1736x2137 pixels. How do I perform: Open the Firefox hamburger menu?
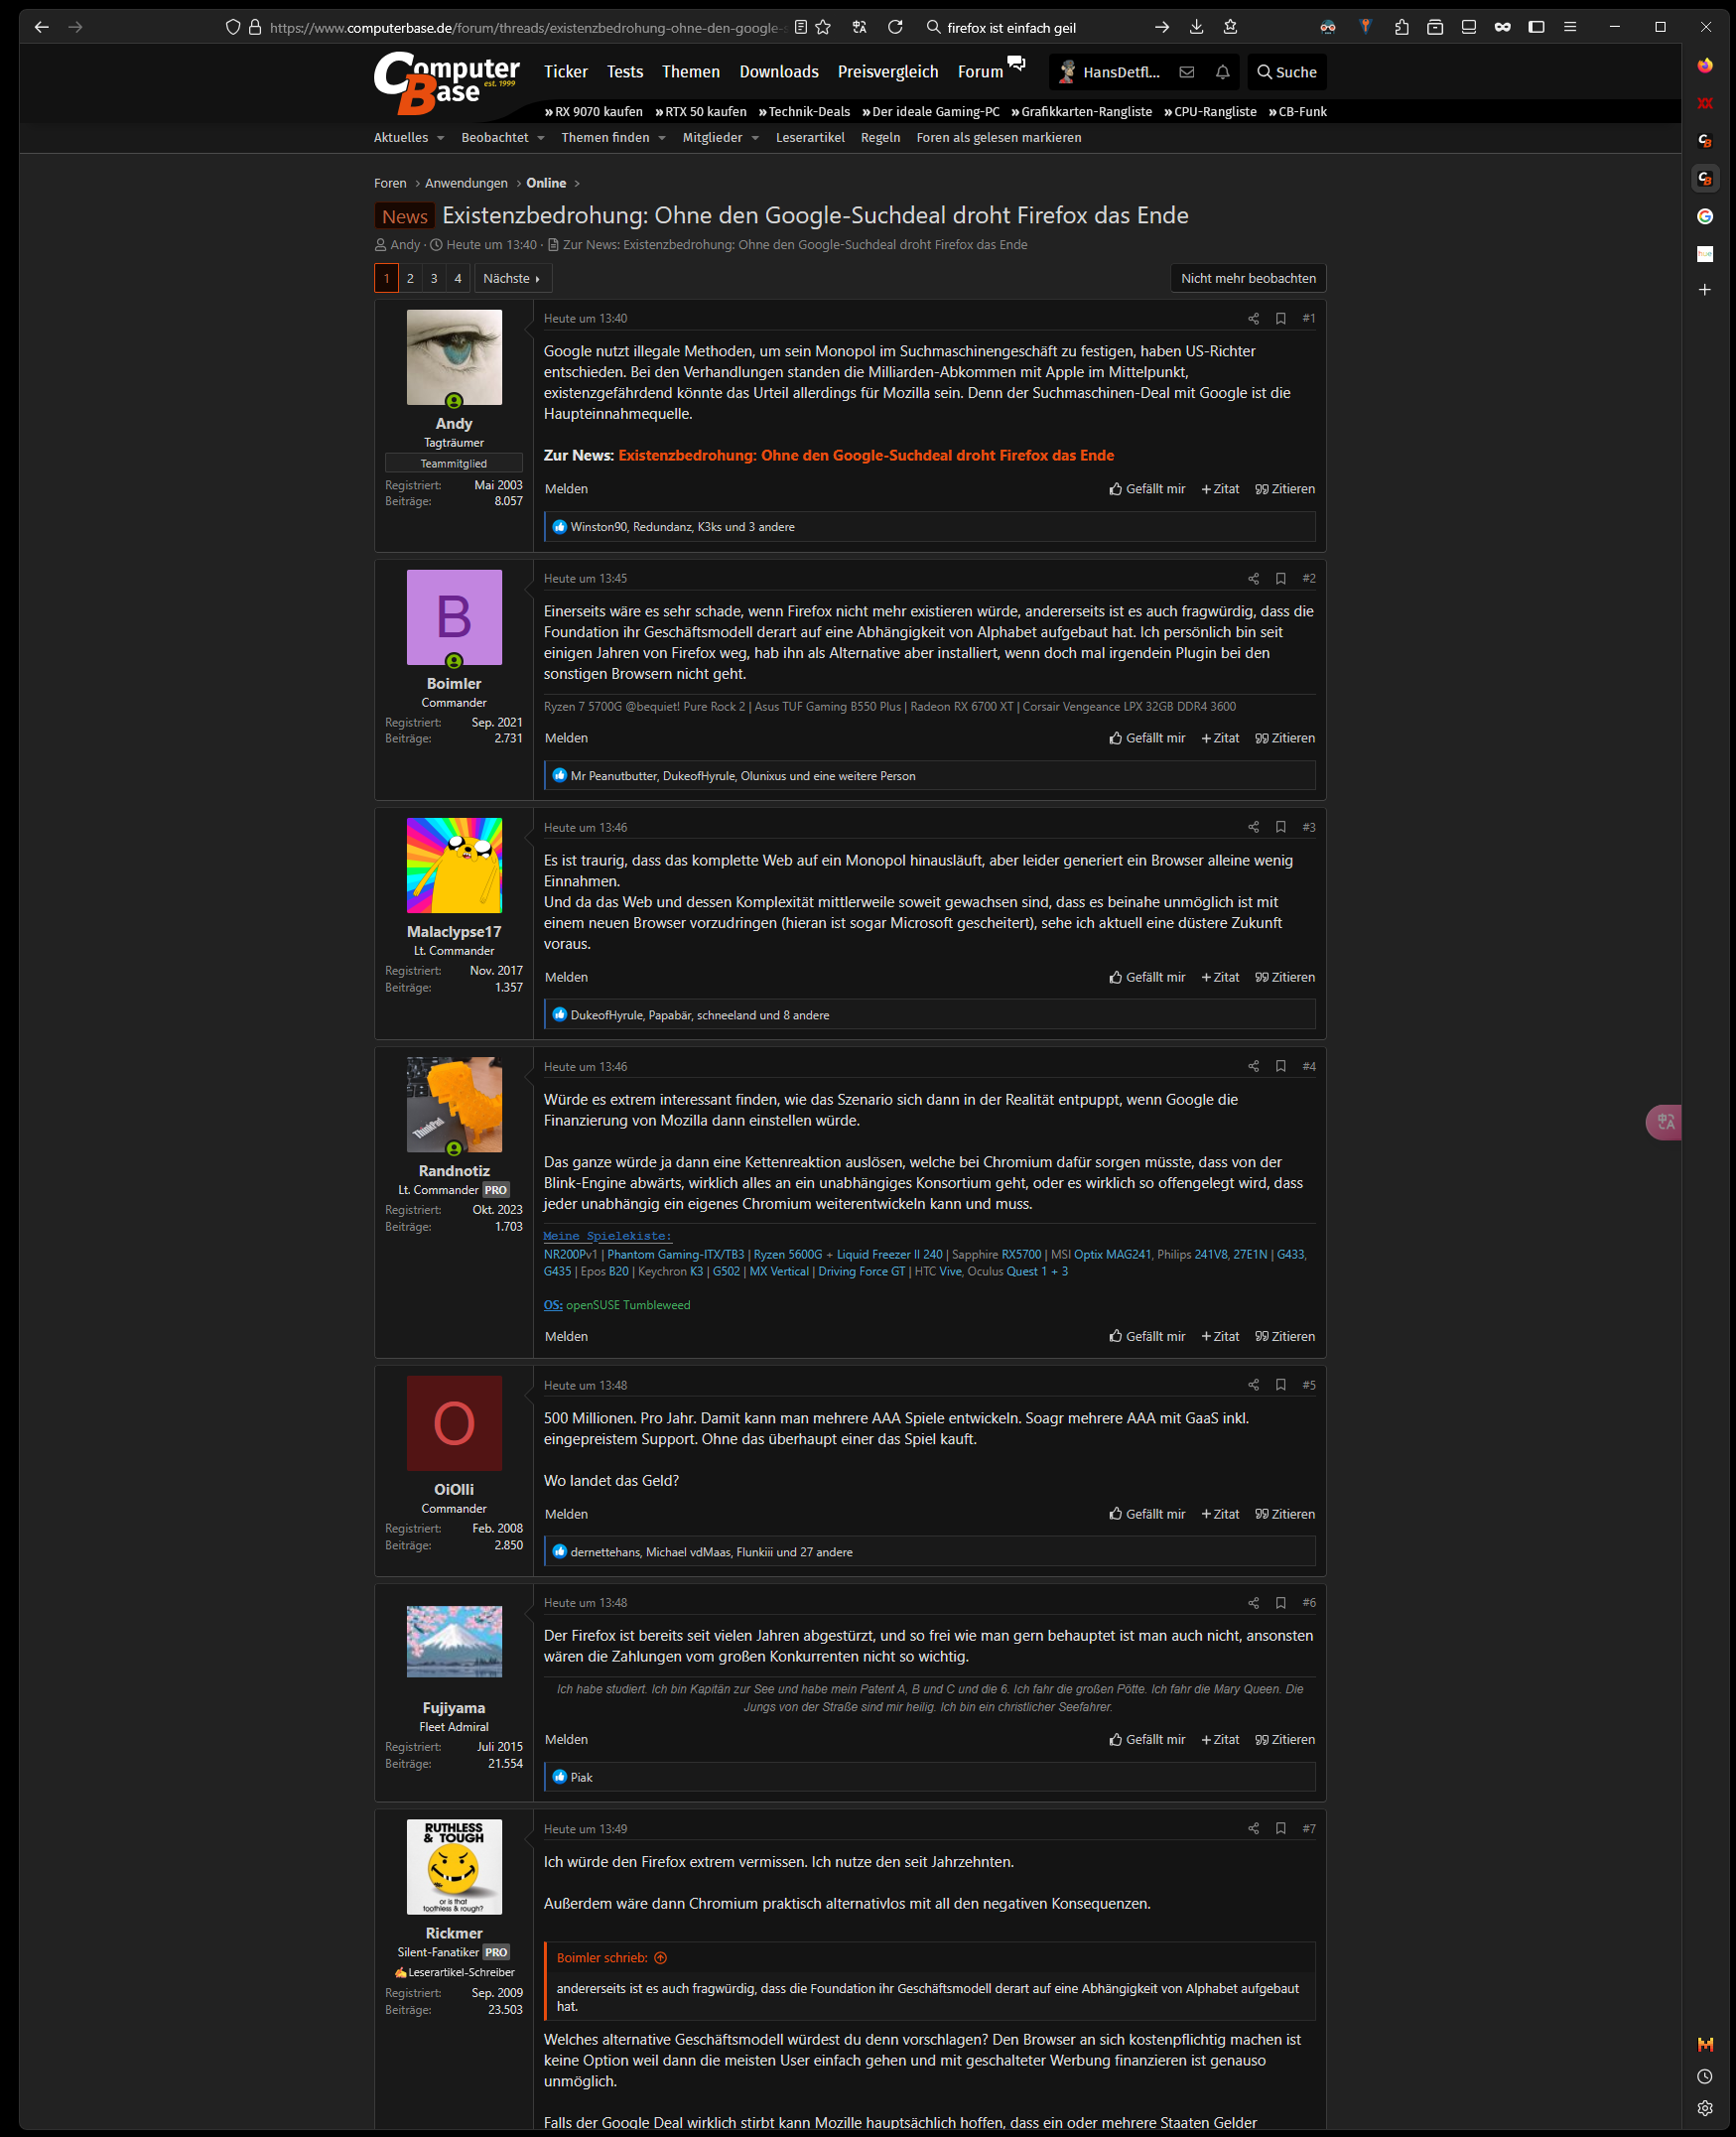[x=1570, y=27]
